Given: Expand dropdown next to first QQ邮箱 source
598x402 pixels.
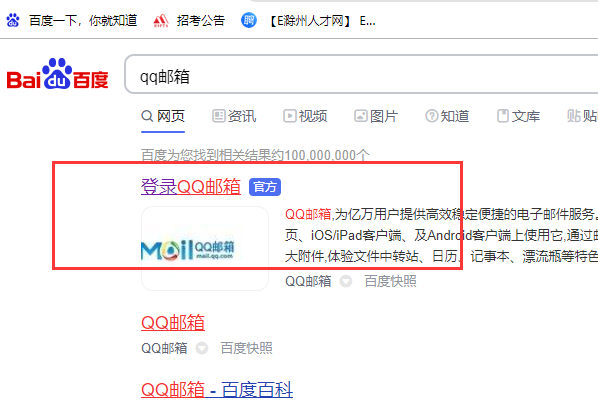Looking at the screenshot, I should pos(346,281).
